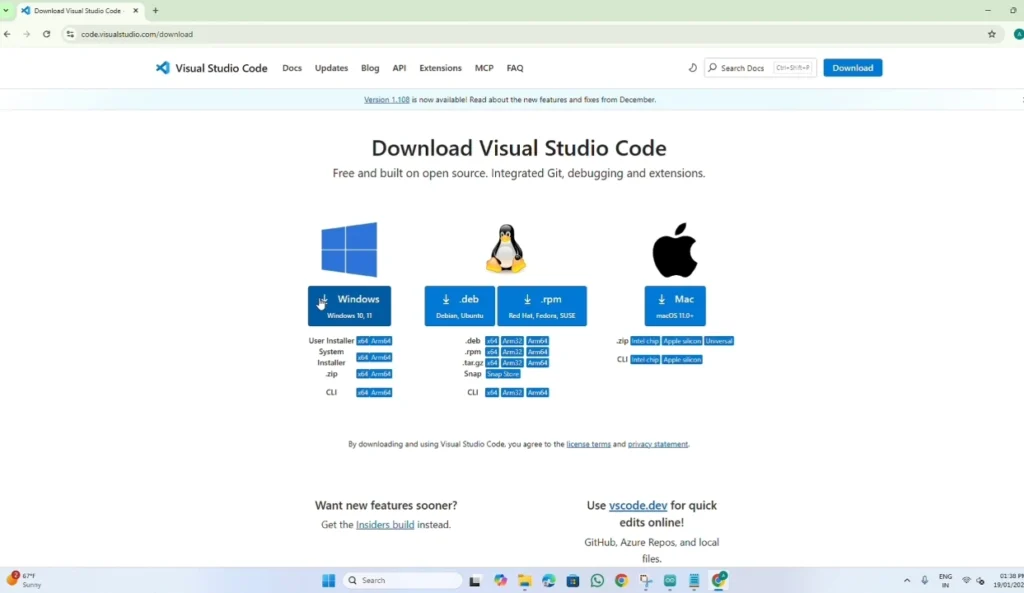
Task: Click the large Windows logo image
Action: coord(349,250)
